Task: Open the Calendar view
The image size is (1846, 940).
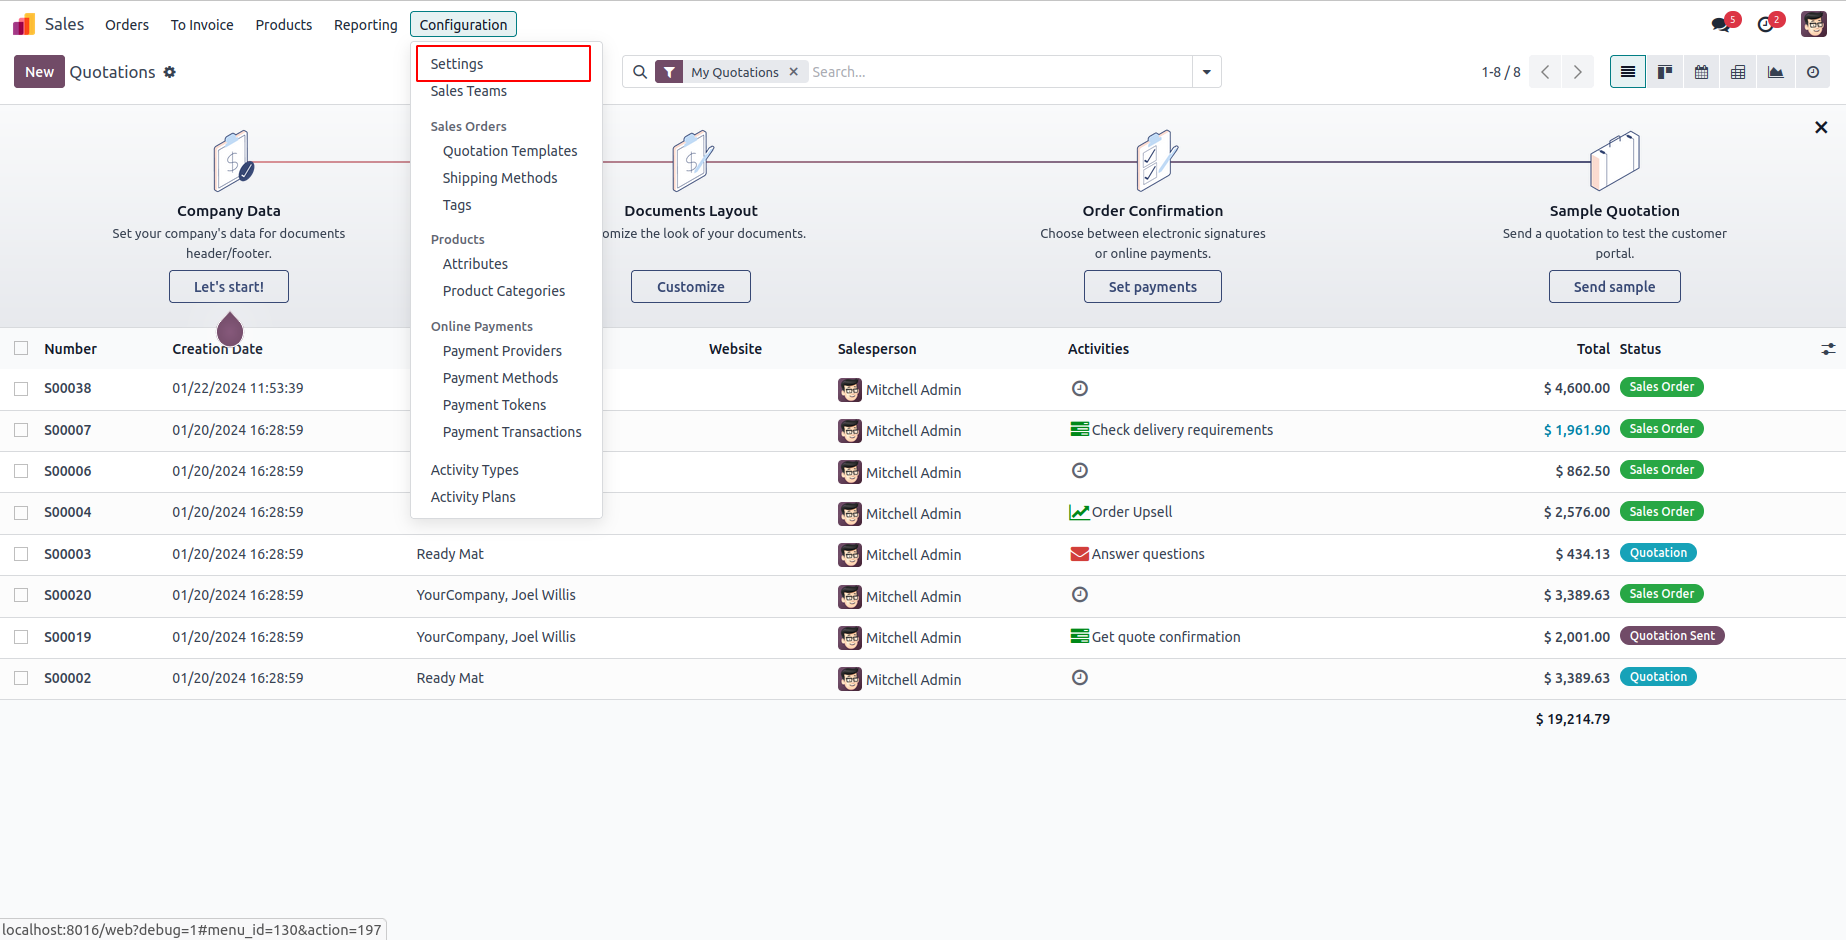Action: pyautogui.click(x=1701, y=72)
